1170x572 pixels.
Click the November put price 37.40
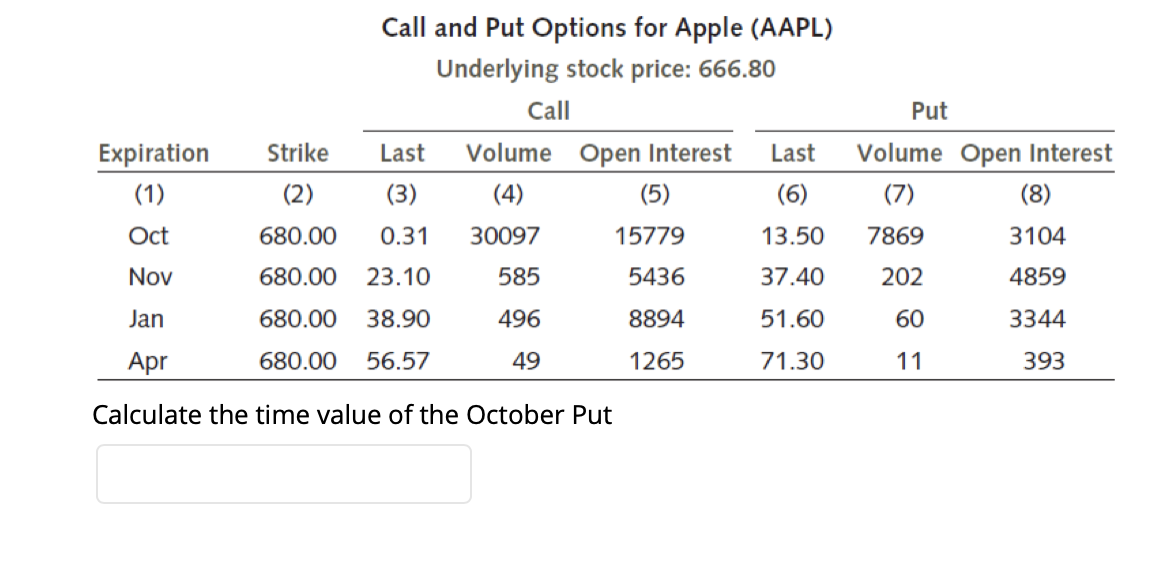792,278
